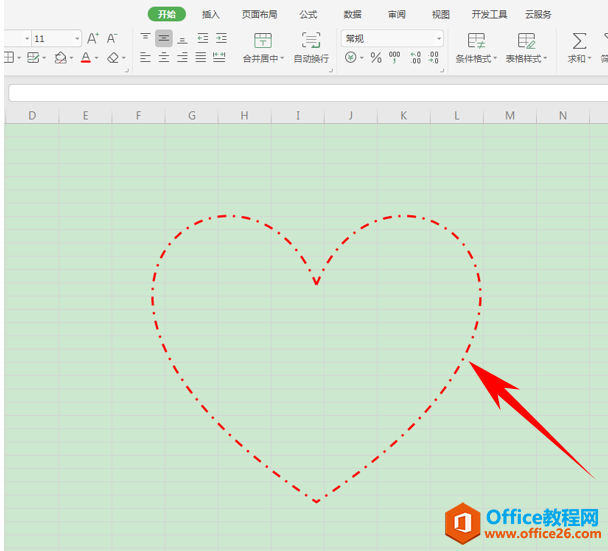This screenshot has width=608, height=551.
Task: Click the clear eraser icon
Action: pyautogui.click(x=113, y=58)
